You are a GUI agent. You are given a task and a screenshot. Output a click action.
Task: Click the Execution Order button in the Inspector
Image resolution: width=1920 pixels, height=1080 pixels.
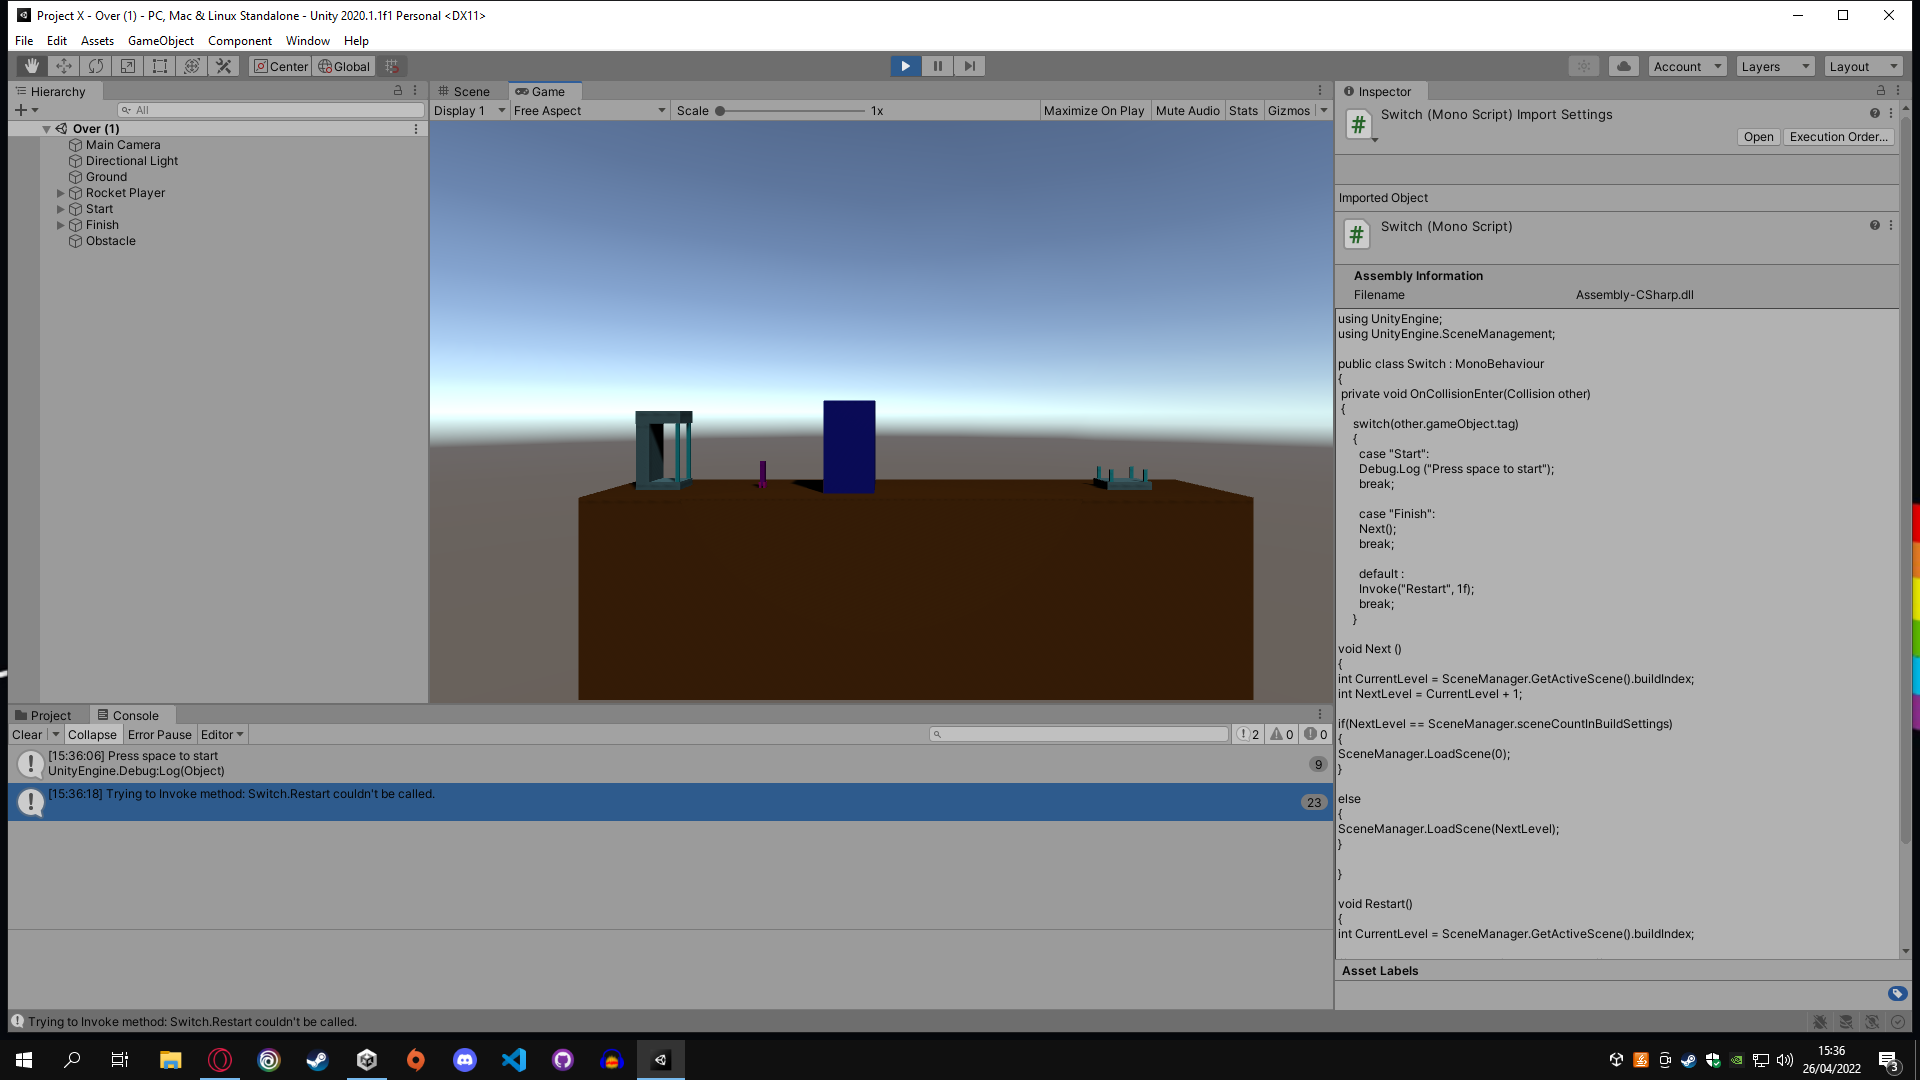(1838, 137)
